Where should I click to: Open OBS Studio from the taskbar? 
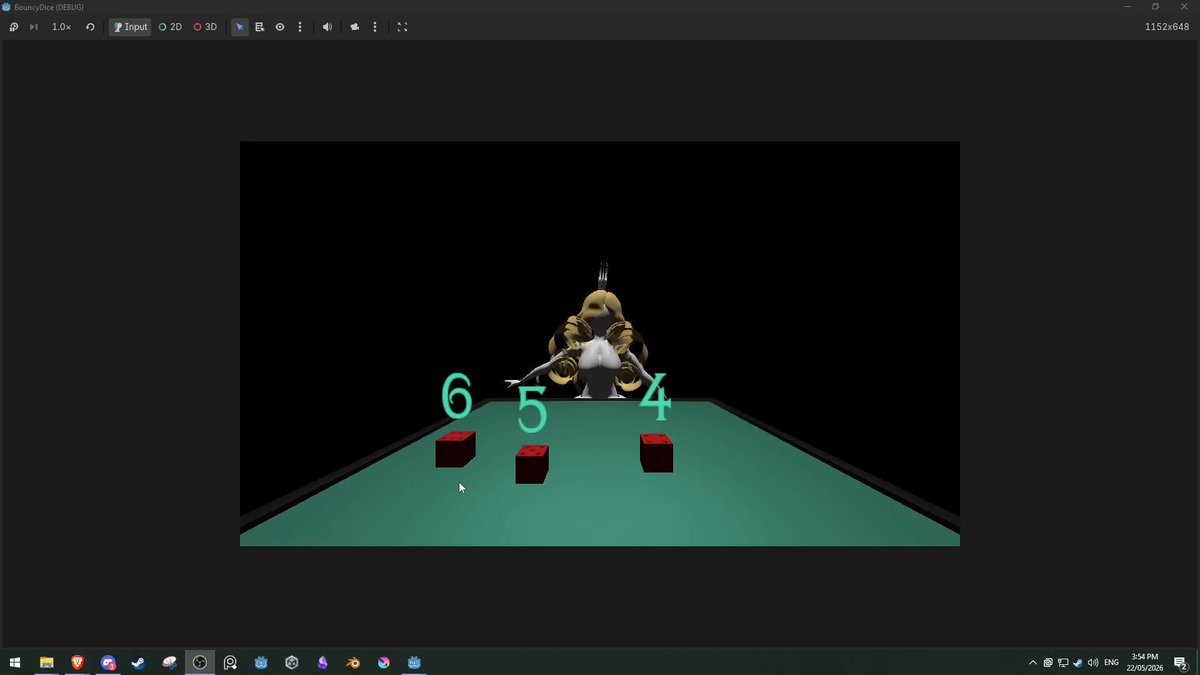pyautogui.click(x=200, y=662)
